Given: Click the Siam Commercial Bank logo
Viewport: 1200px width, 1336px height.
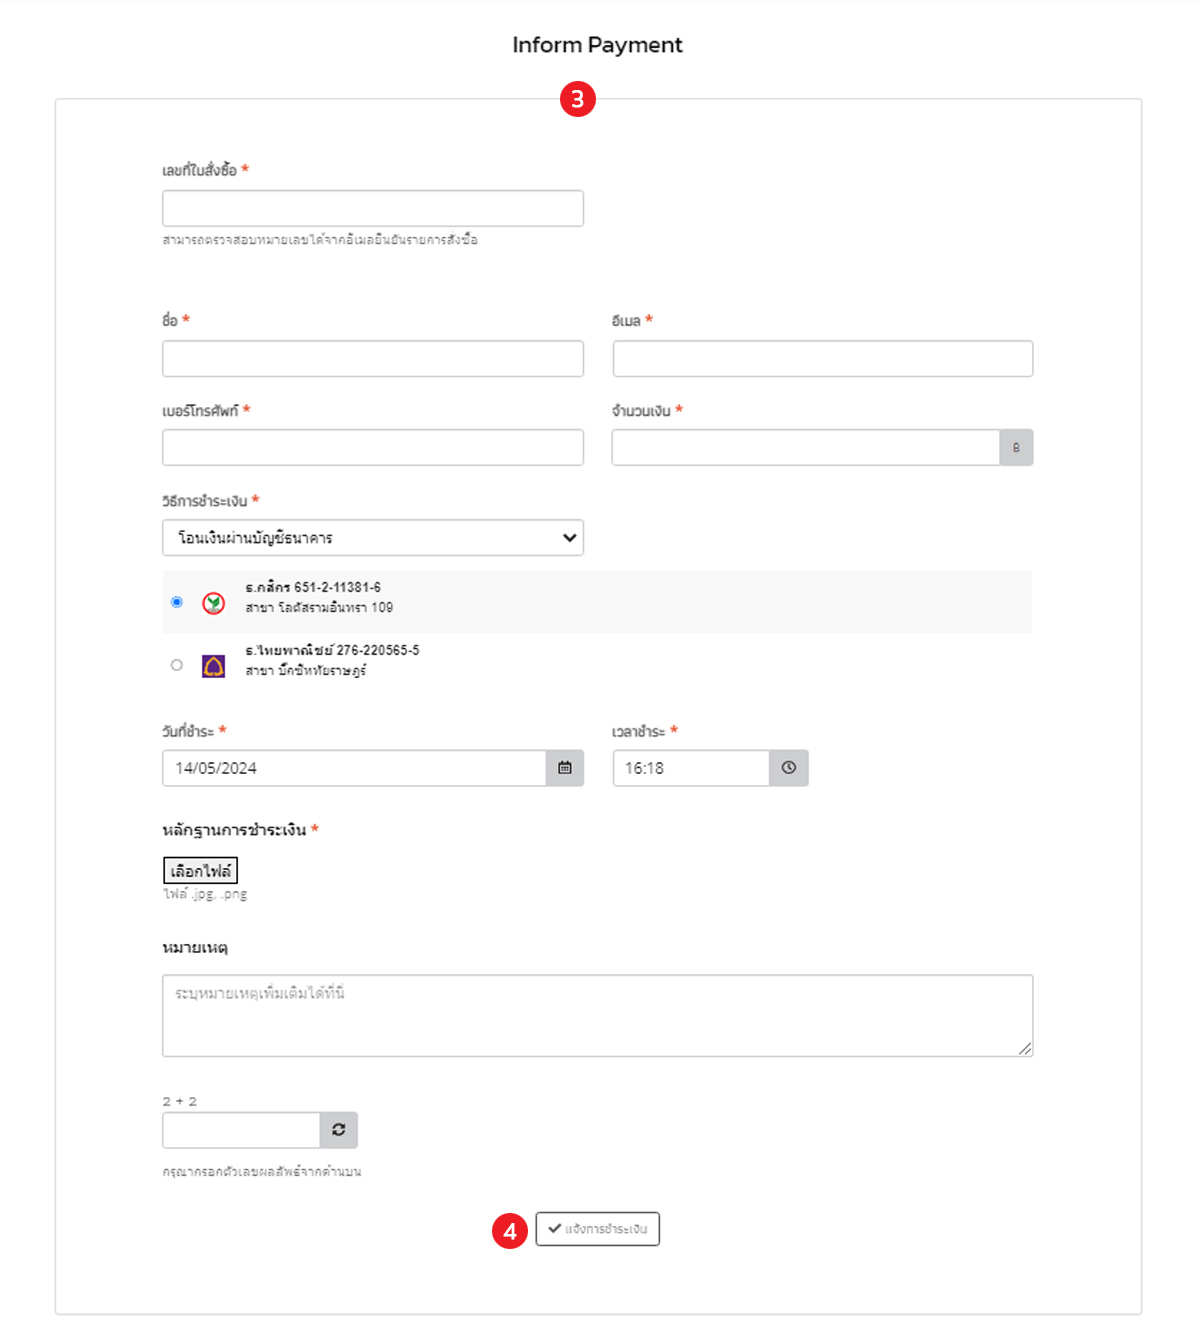Looking at the screenshot, I should tap(214, 666).
